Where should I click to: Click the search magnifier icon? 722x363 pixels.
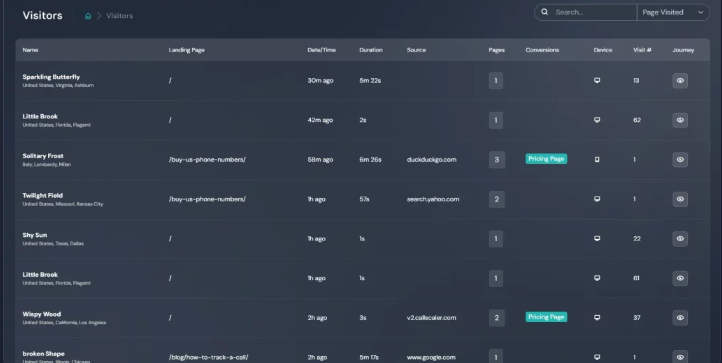coord(545,12)
